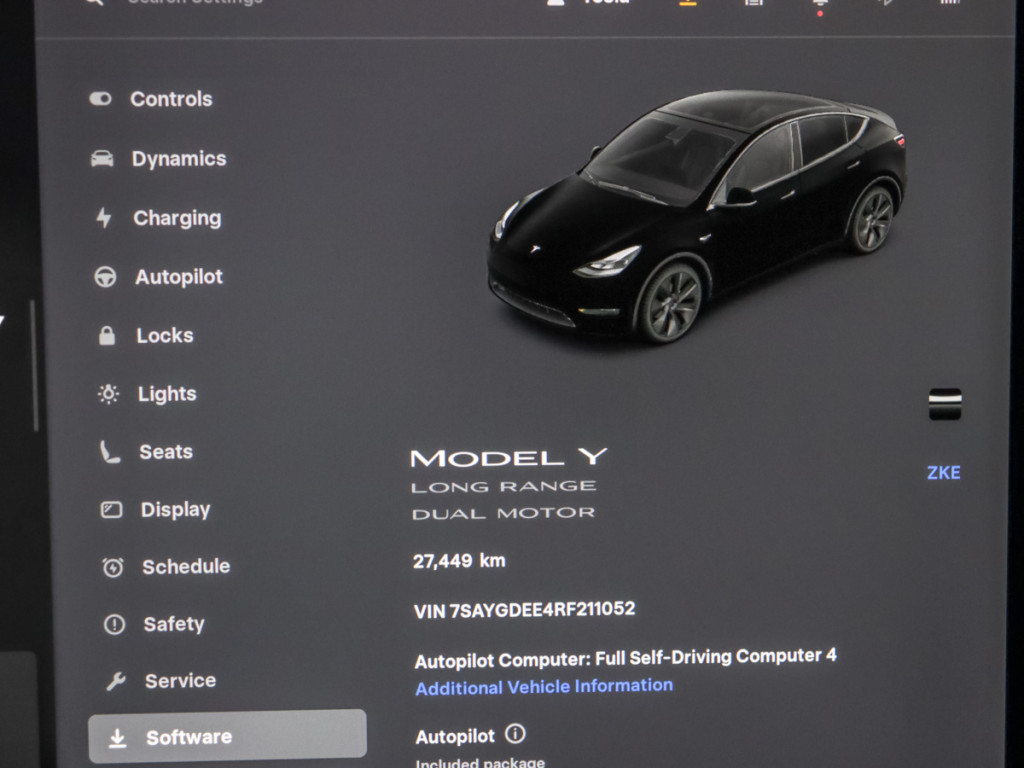Go to the Schedule settings
Image resolution: width=1024 pixels, height=768 pixels.
[185, 567]
